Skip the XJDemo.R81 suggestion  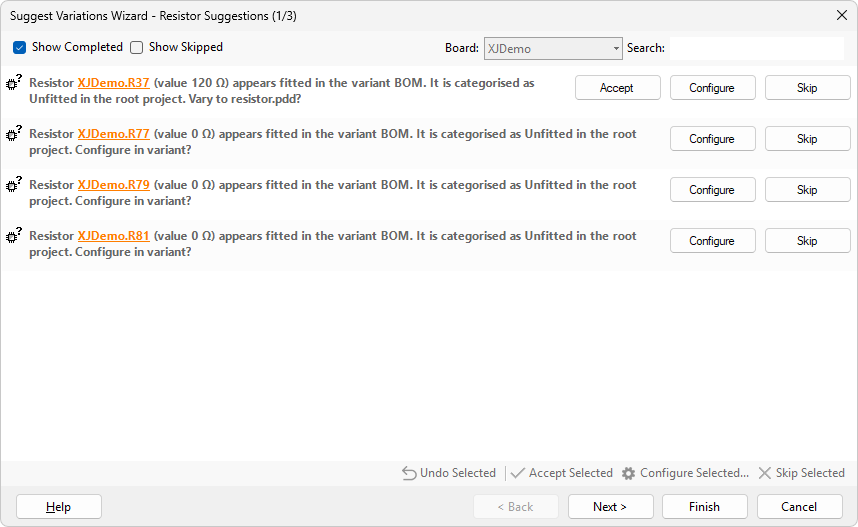point(807,241)
